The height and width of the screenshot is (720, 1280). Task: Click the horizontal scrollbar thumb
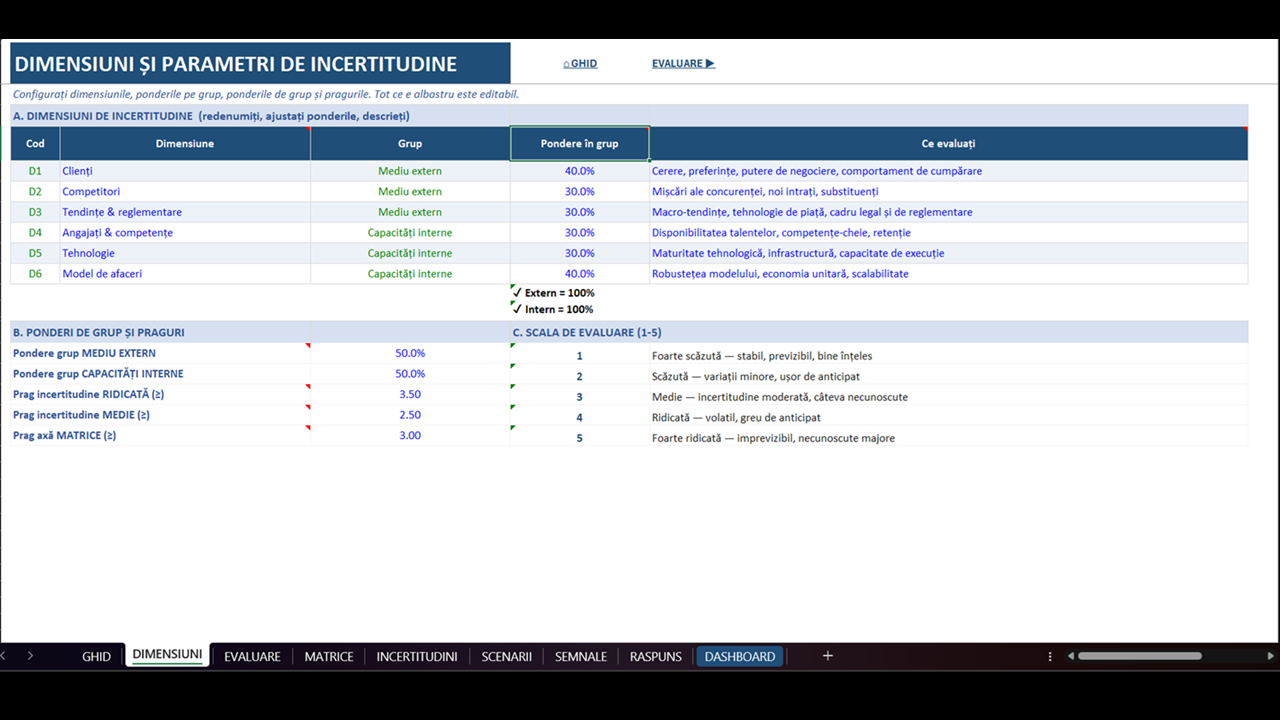1138,656
